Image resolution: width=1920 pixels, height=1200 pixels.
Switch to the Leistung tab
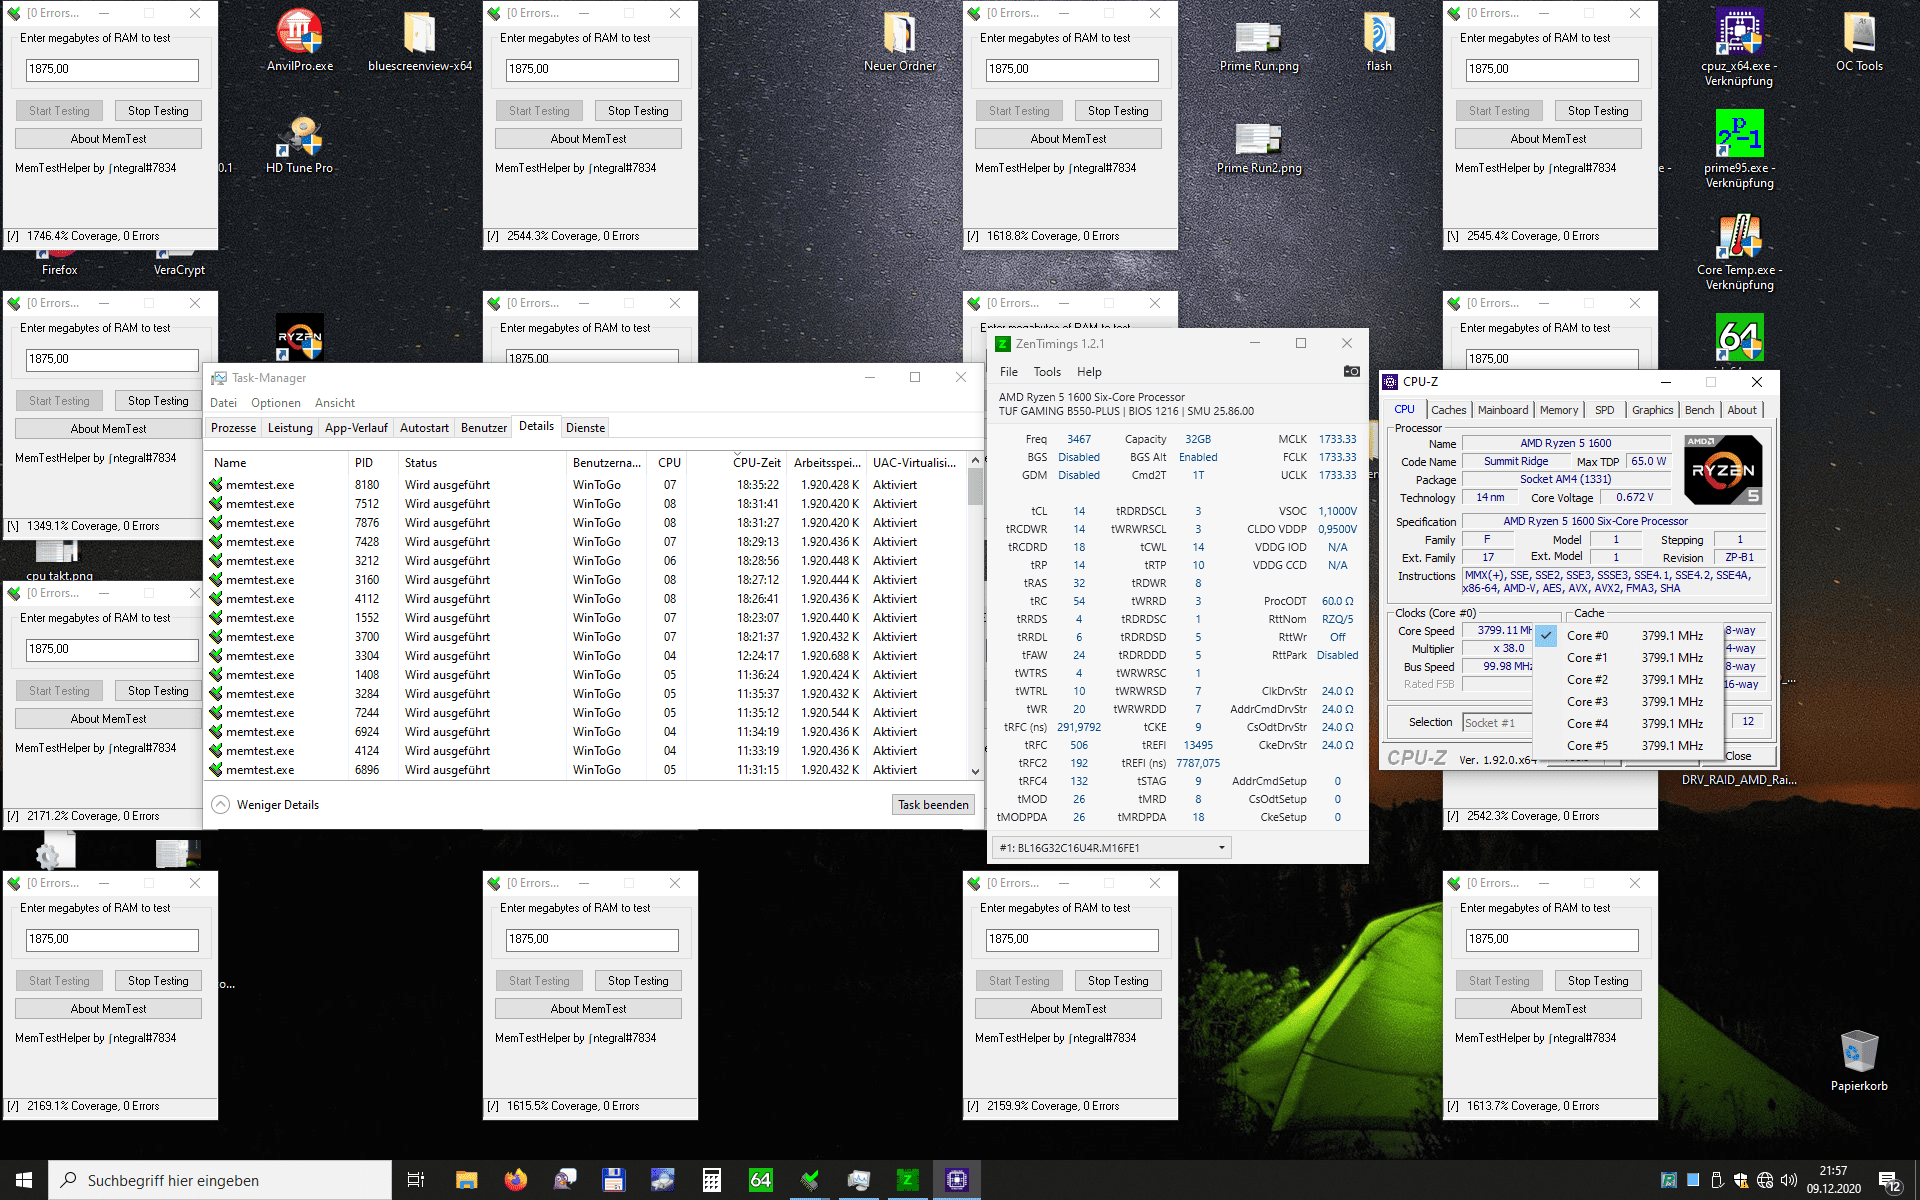click(x=290, y=428)
